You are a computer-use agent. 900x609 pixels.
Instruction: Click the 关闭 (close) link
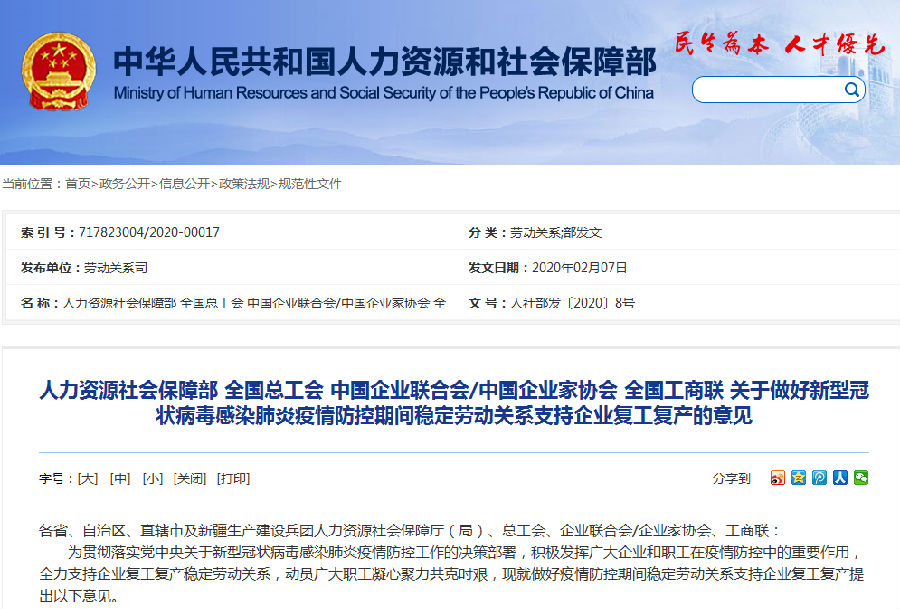[189, 479]
